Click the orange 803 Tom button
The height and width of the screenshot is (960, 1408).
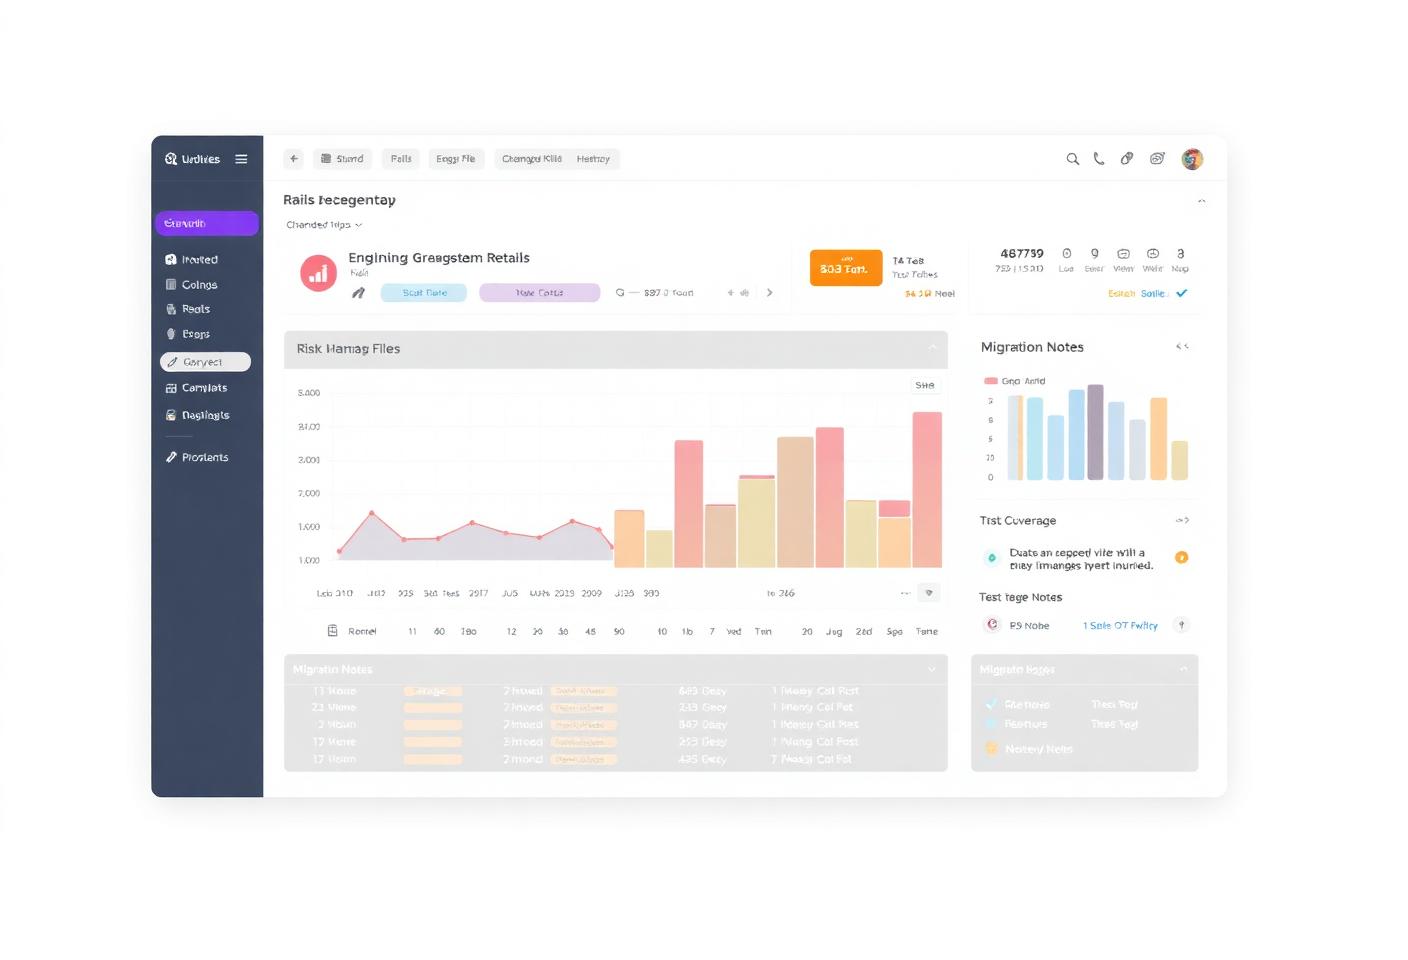(846, 268)
